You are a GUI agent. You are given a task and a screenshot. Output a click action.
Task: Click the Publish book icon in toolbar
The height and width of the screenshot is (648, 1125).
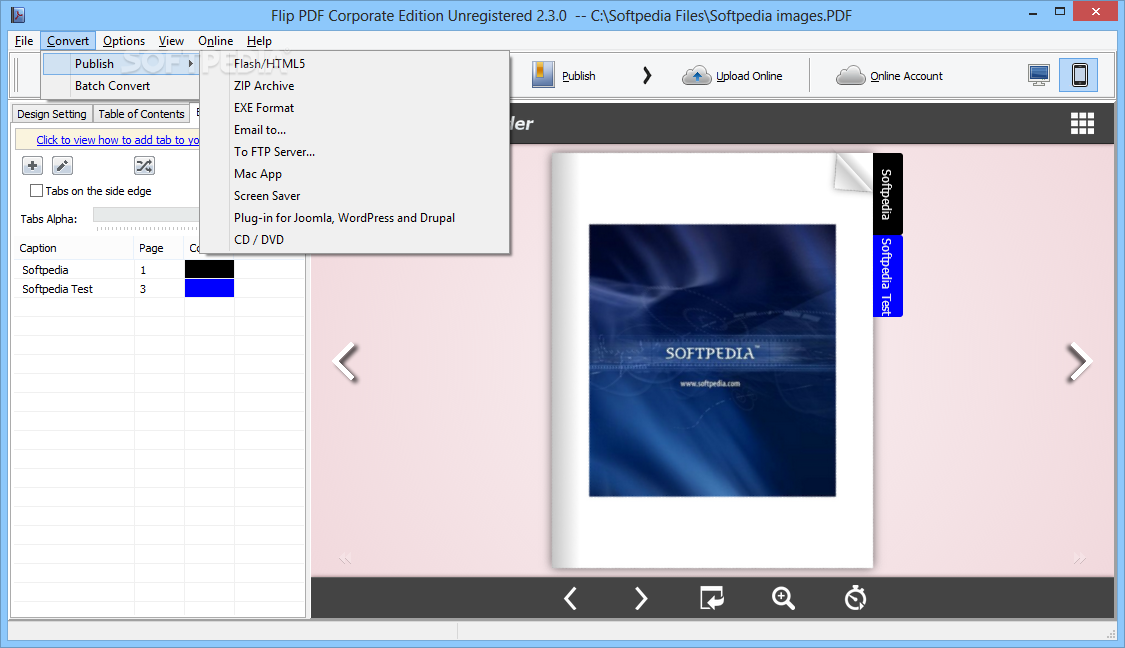[543, 75]
